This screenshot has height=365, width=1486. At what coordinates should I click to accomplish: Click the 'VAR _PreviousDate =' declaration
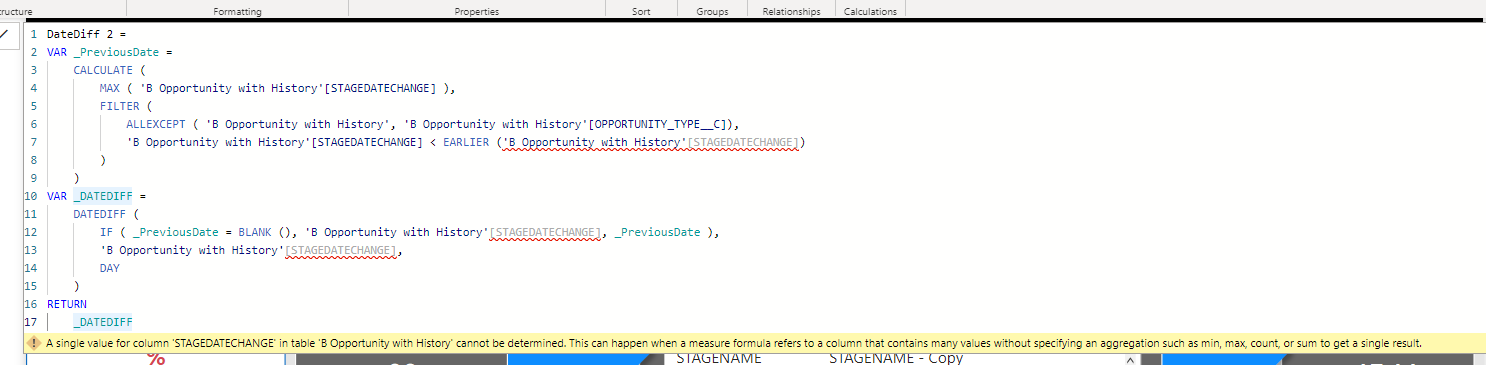coord(110,52)
